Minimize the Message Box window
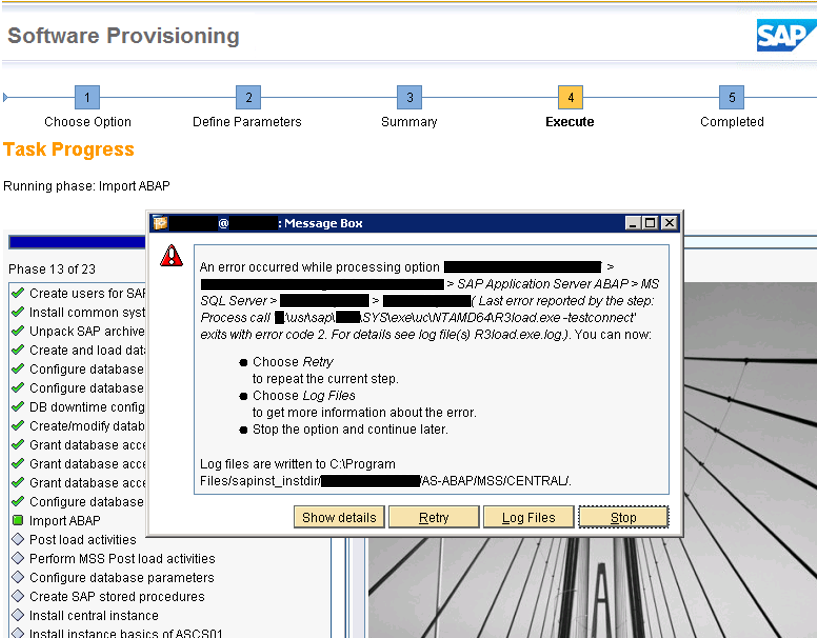The width and height of the screenshot is (820, 640). click(633, 223)
